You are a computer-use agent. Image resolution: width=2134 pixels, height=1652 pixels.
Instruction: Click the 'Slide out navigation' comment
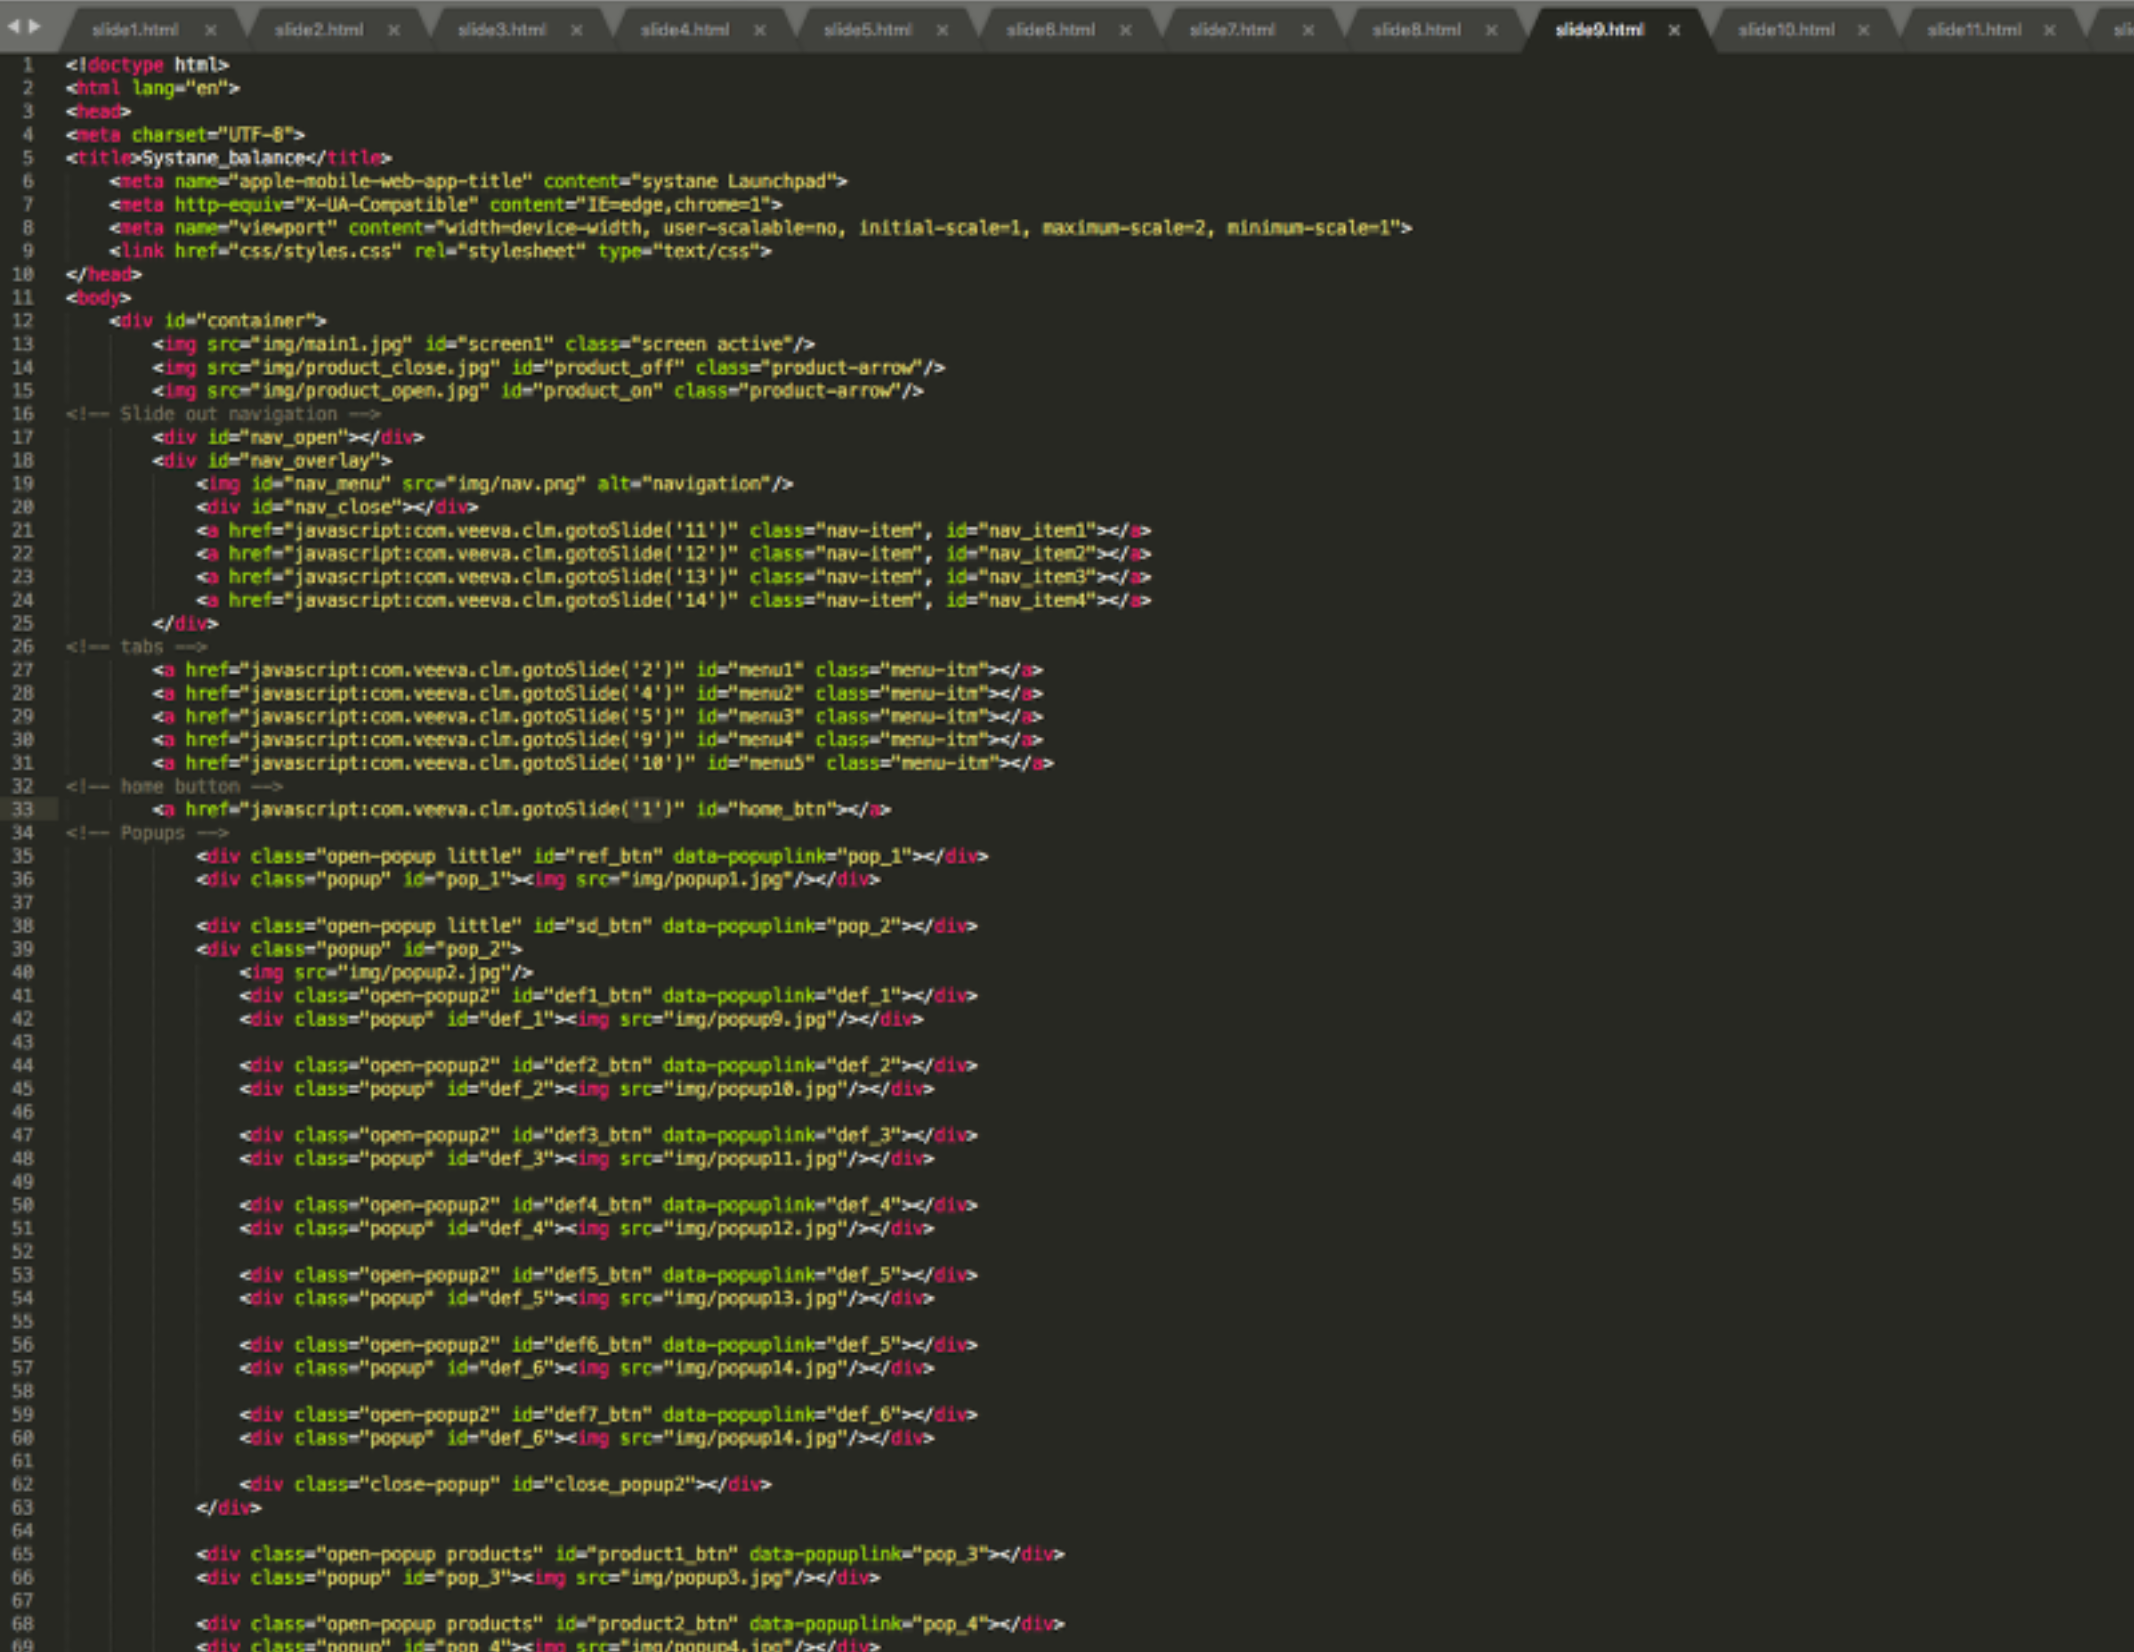coord(223,414)
